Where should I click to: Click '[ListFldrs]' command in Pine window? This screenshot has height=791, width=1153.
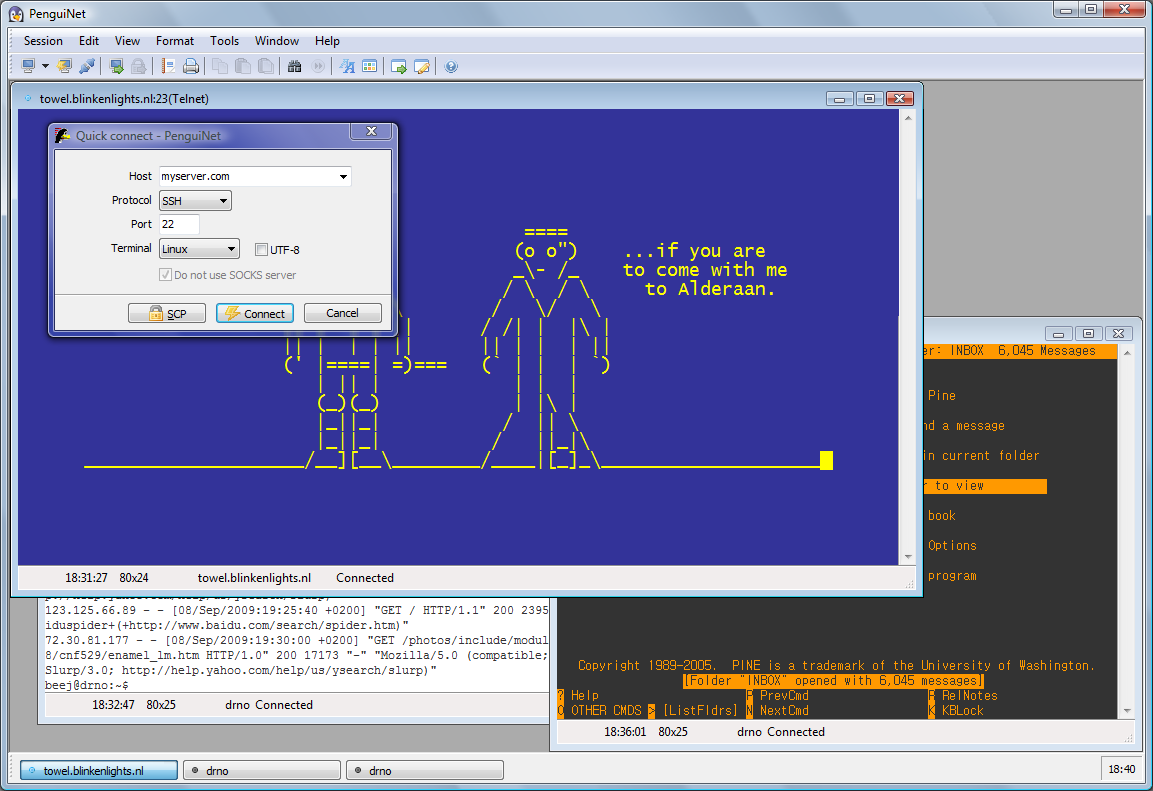pos(700,710)
